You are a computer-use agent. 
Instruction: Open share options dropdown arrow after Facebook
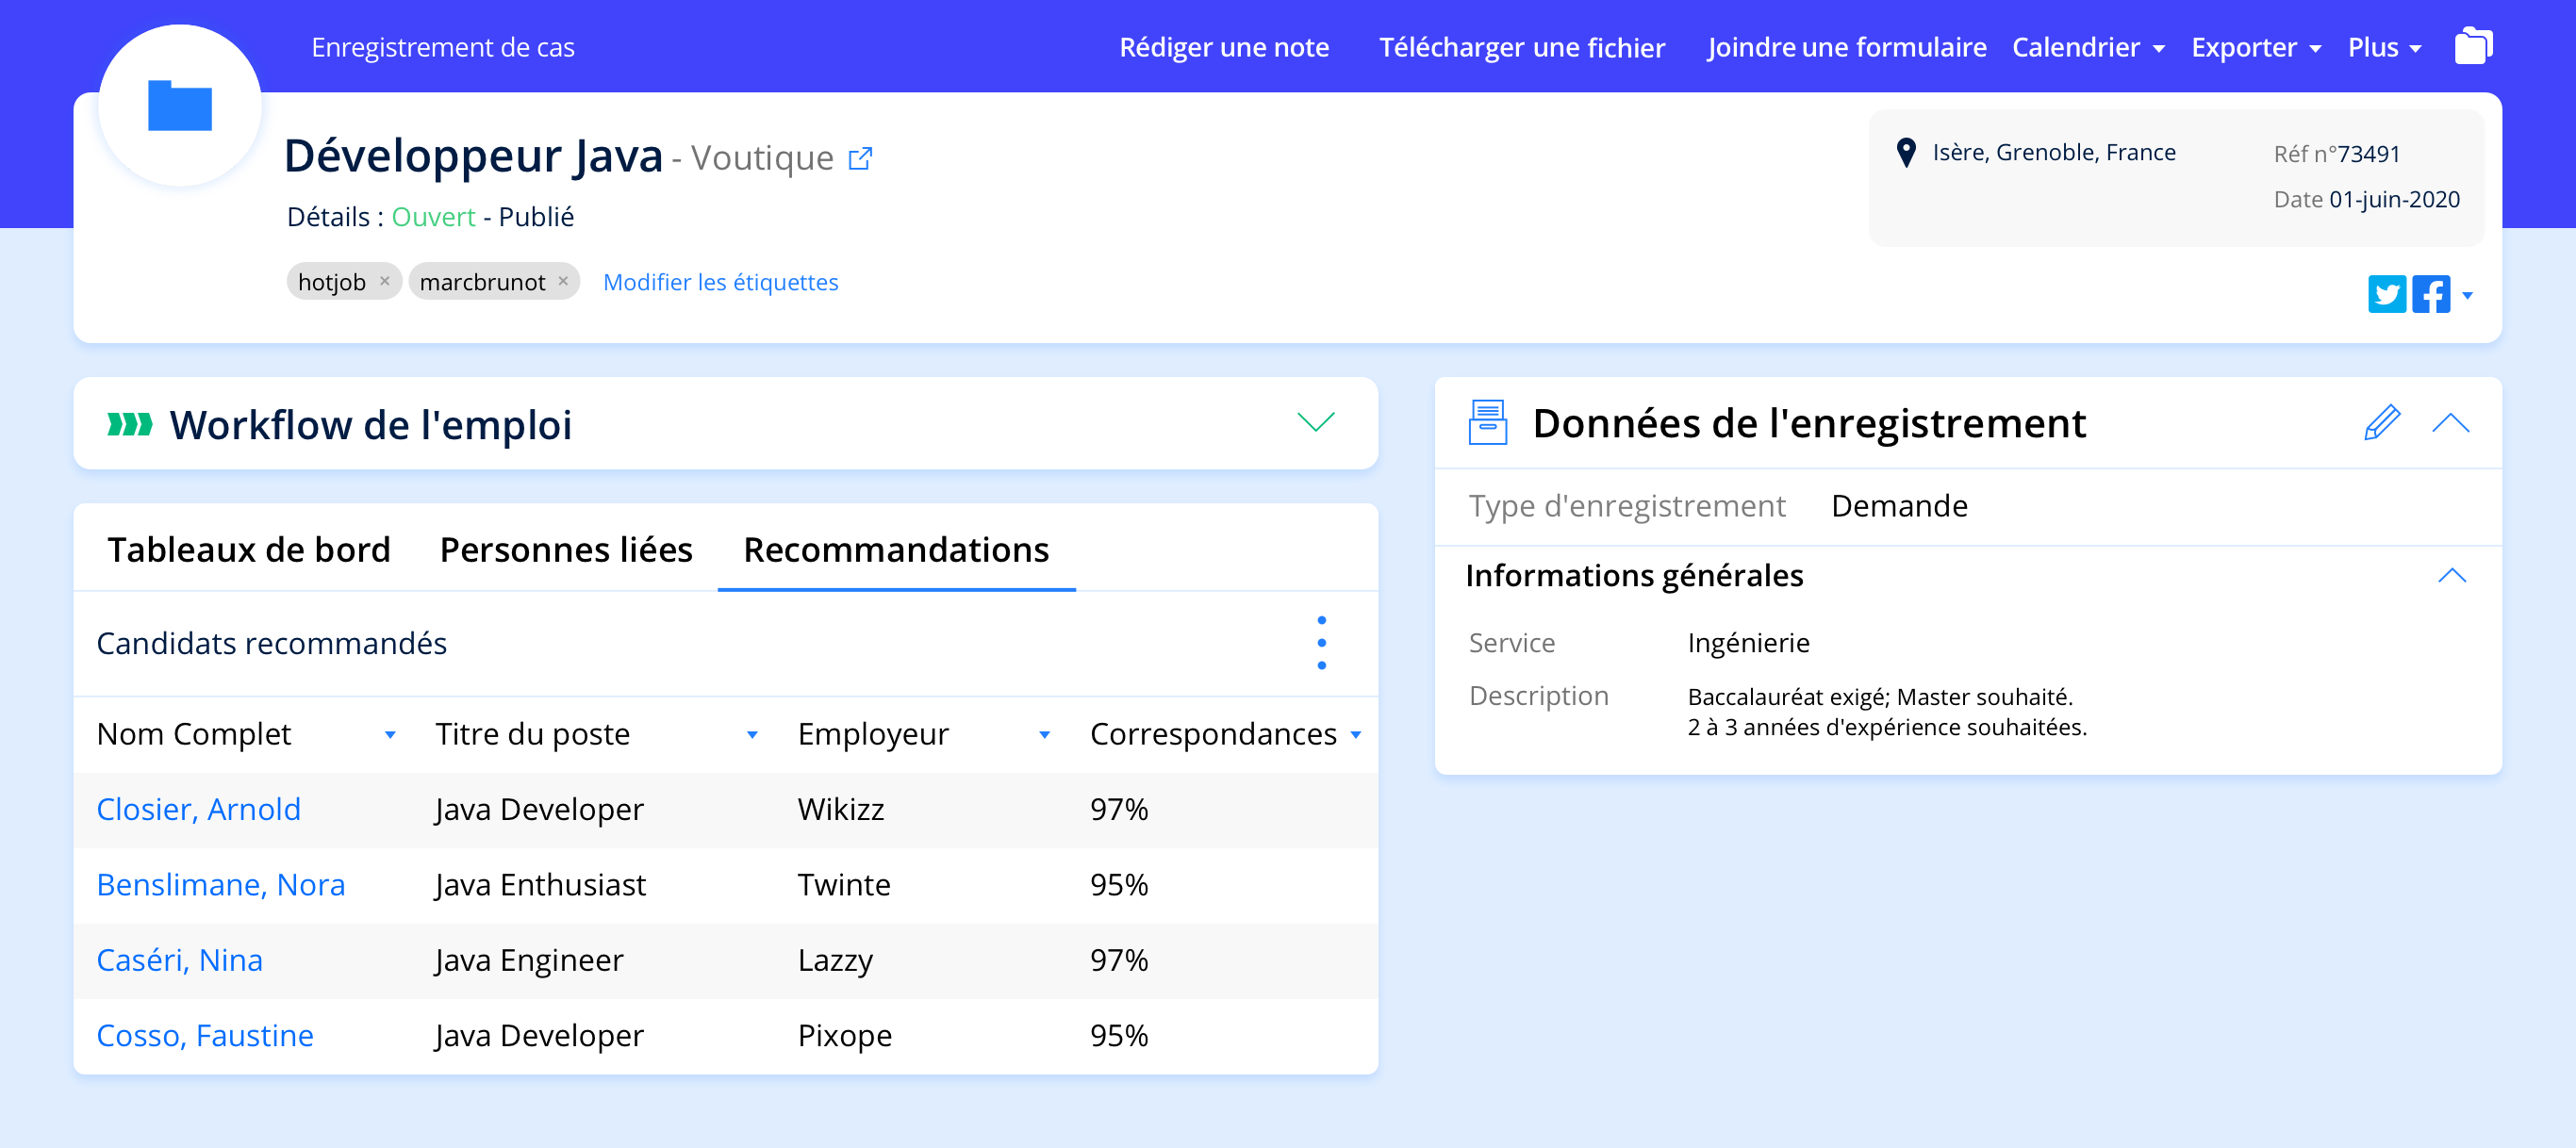pos(2467,295)
